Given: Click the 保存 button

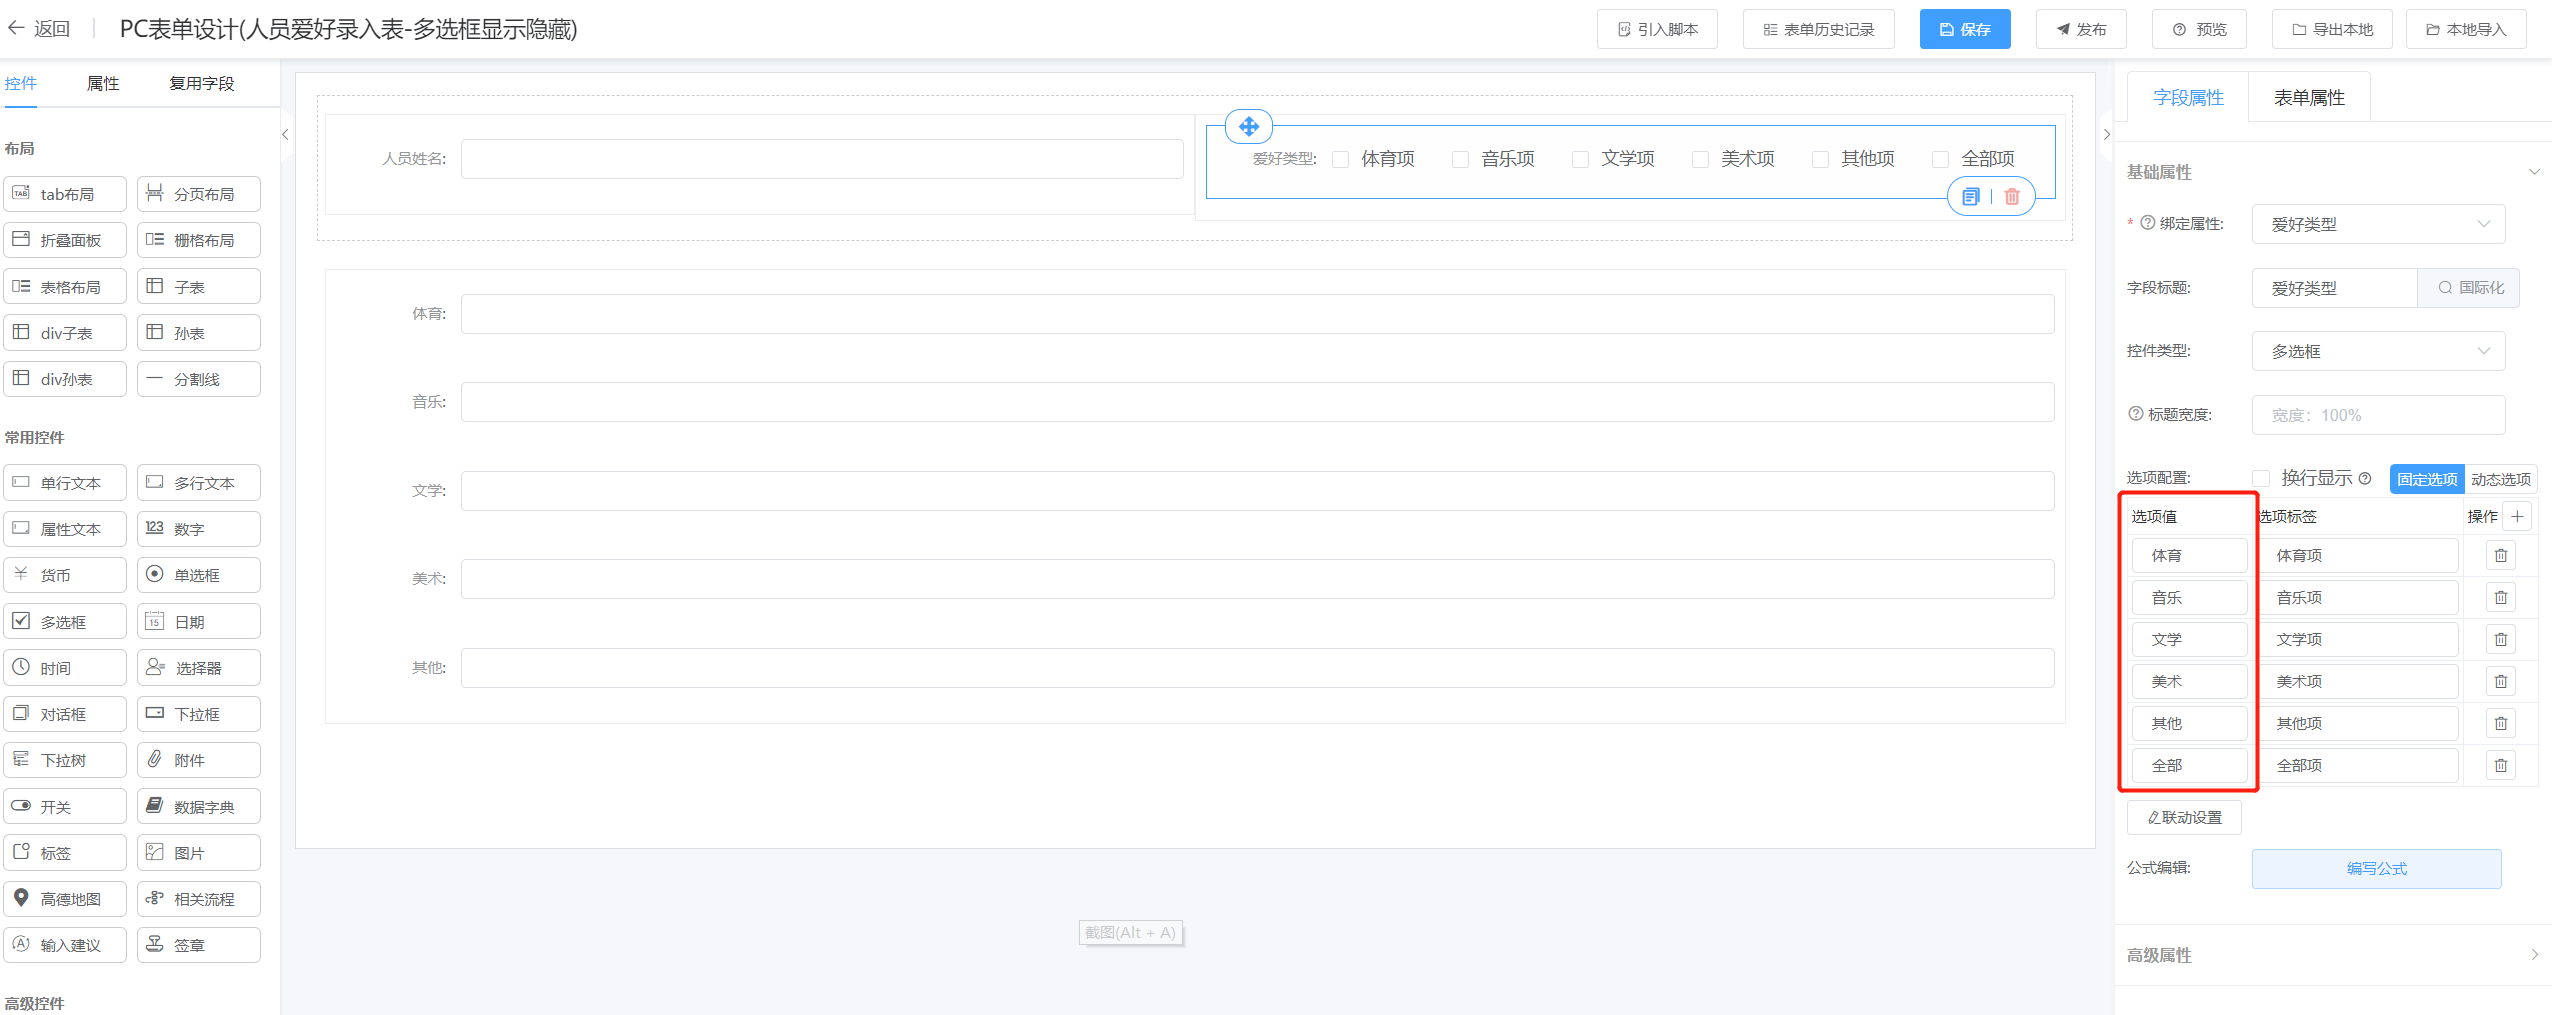Looking at the screenshot, I should point(1965,29).
